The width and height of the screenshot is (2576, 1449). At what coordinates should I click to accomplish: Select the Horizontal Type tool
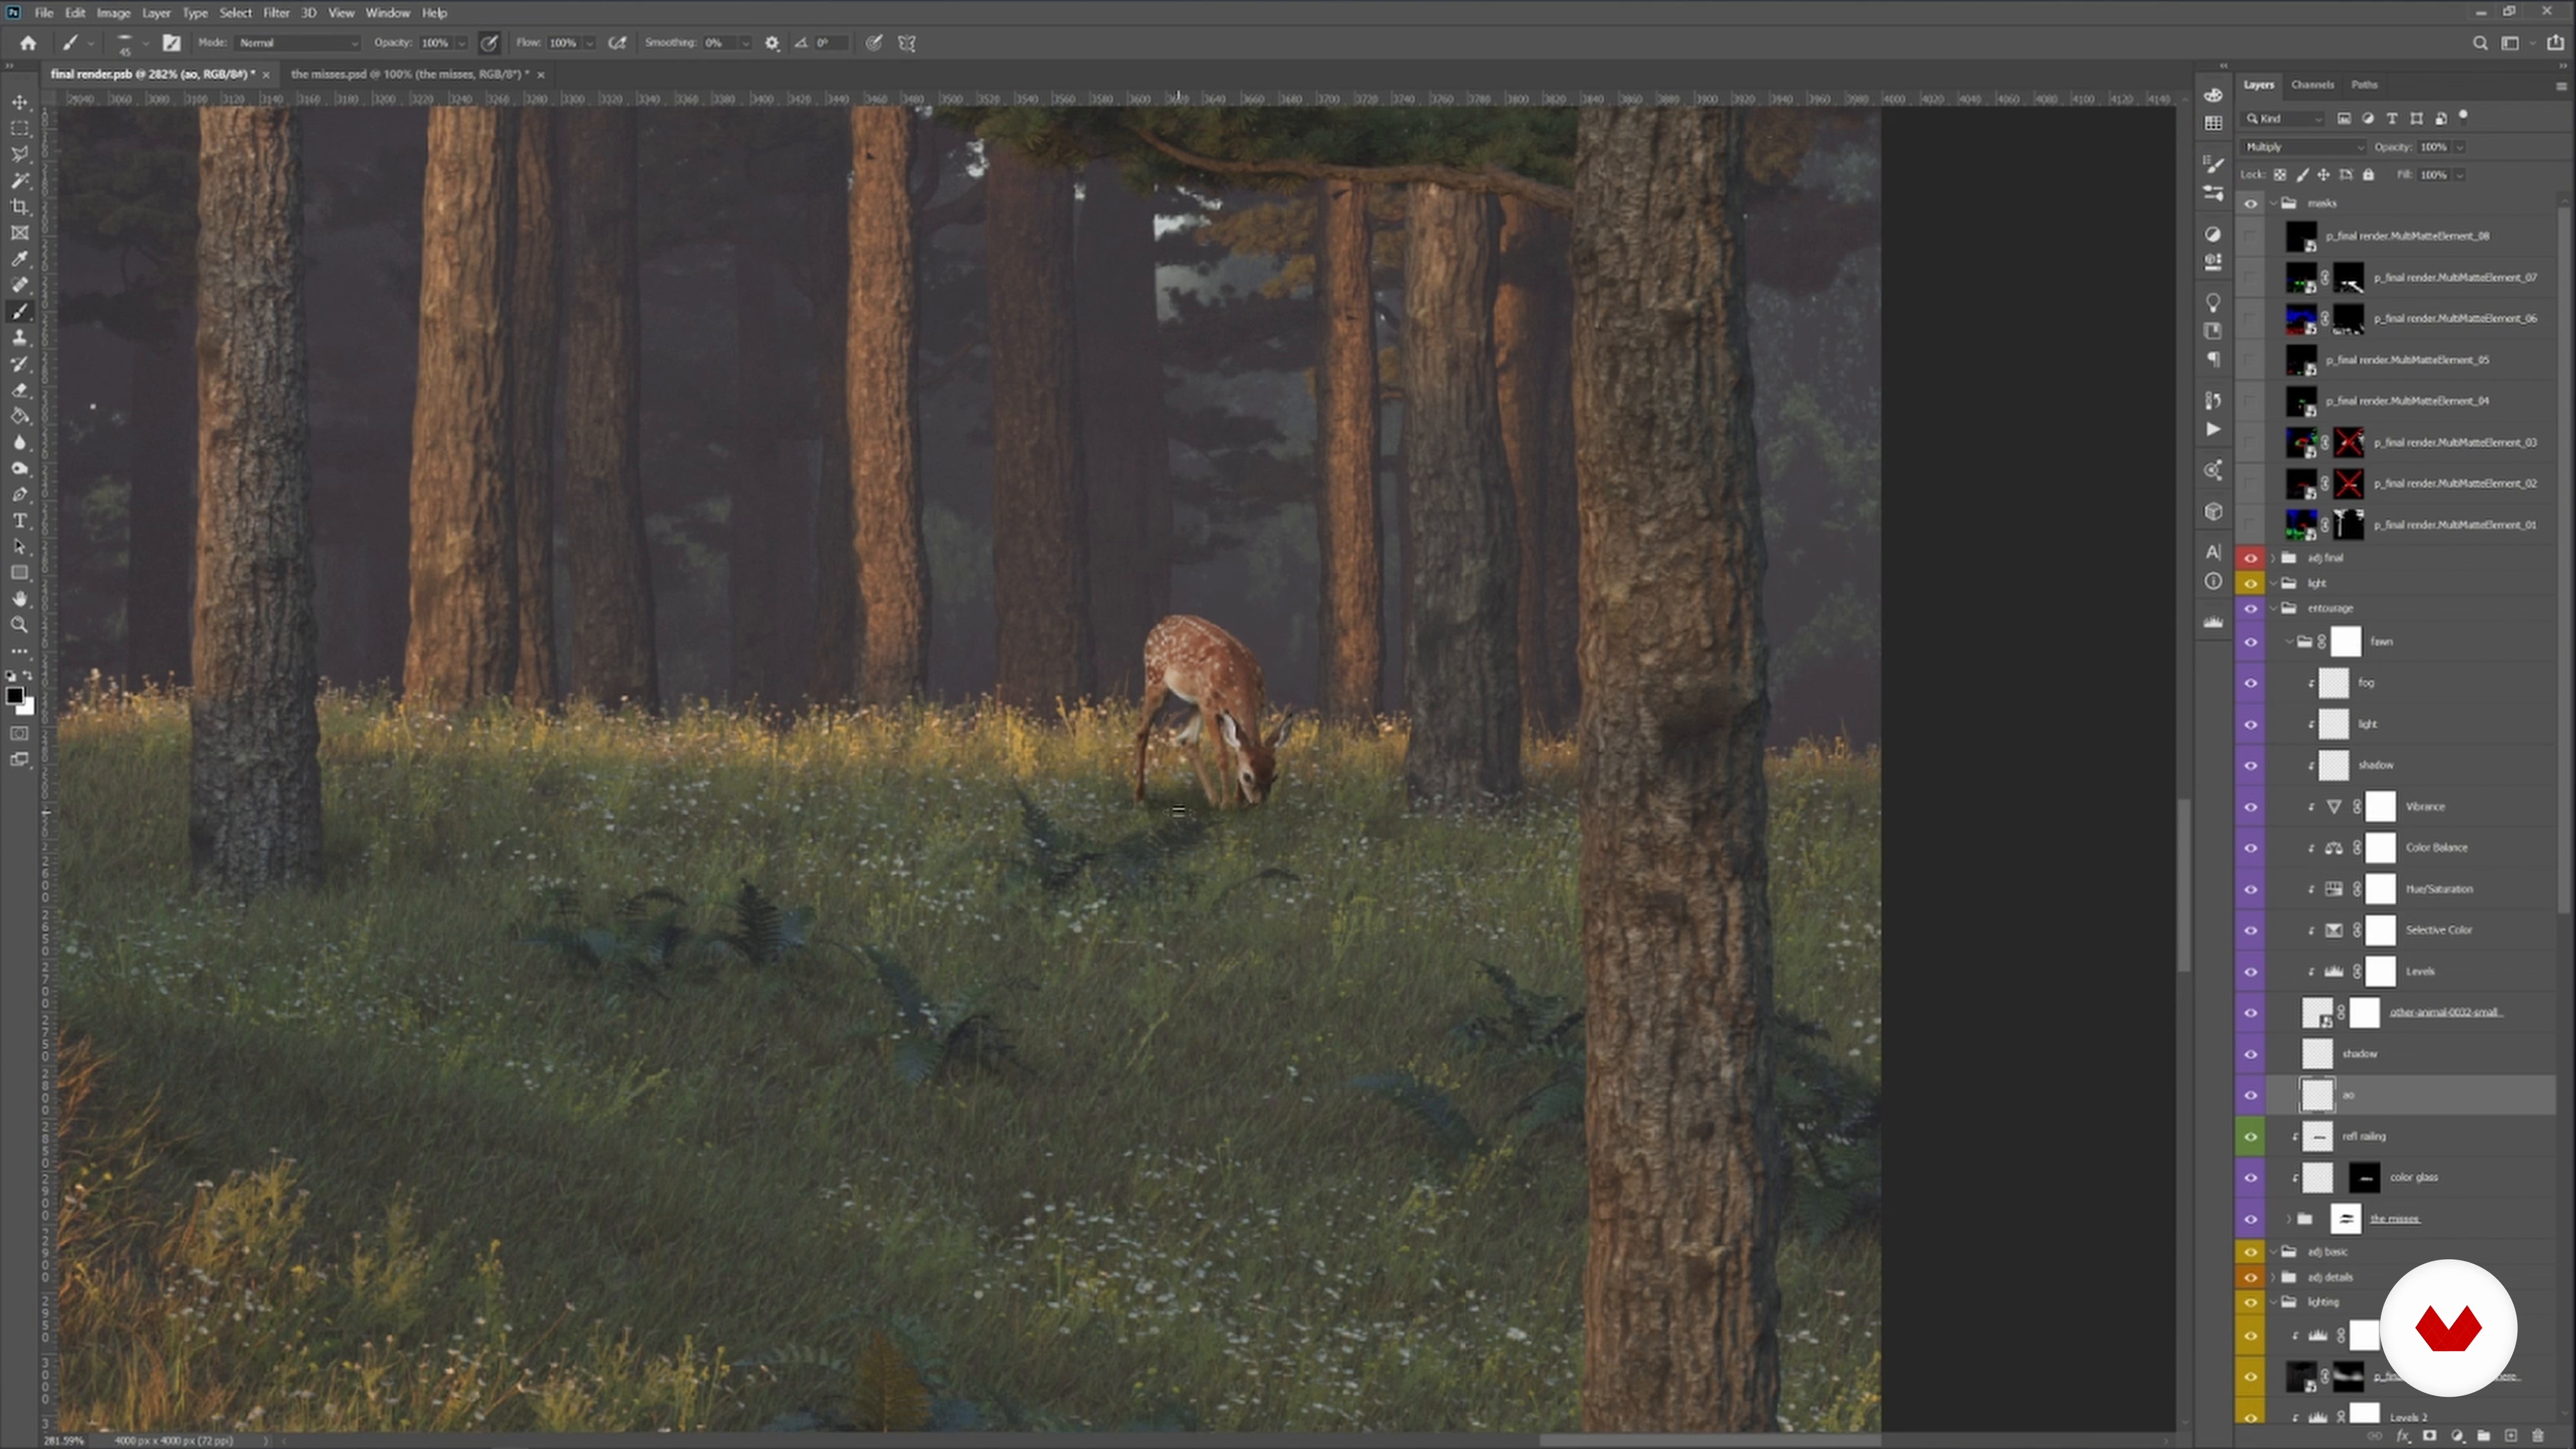20,521
